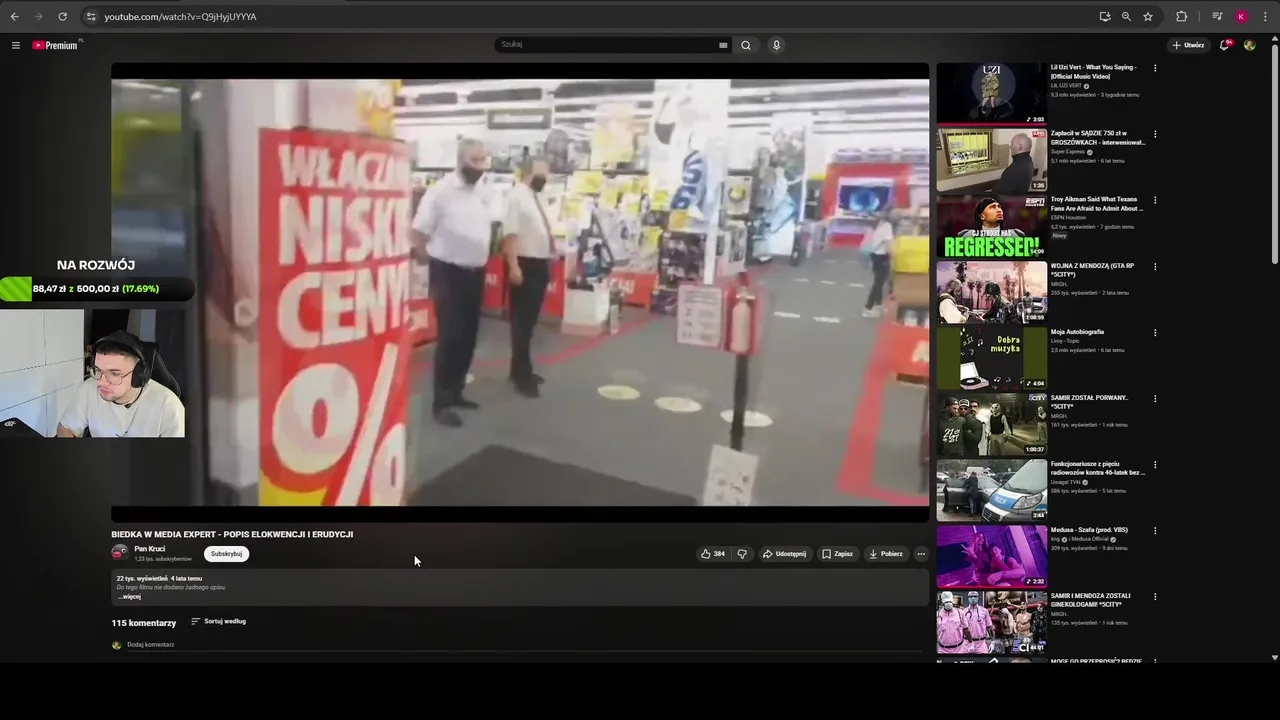This screenshot has width=1280, height=720.
Task: Open ESPN Houston channel name
Action: tap(1068, 218)
